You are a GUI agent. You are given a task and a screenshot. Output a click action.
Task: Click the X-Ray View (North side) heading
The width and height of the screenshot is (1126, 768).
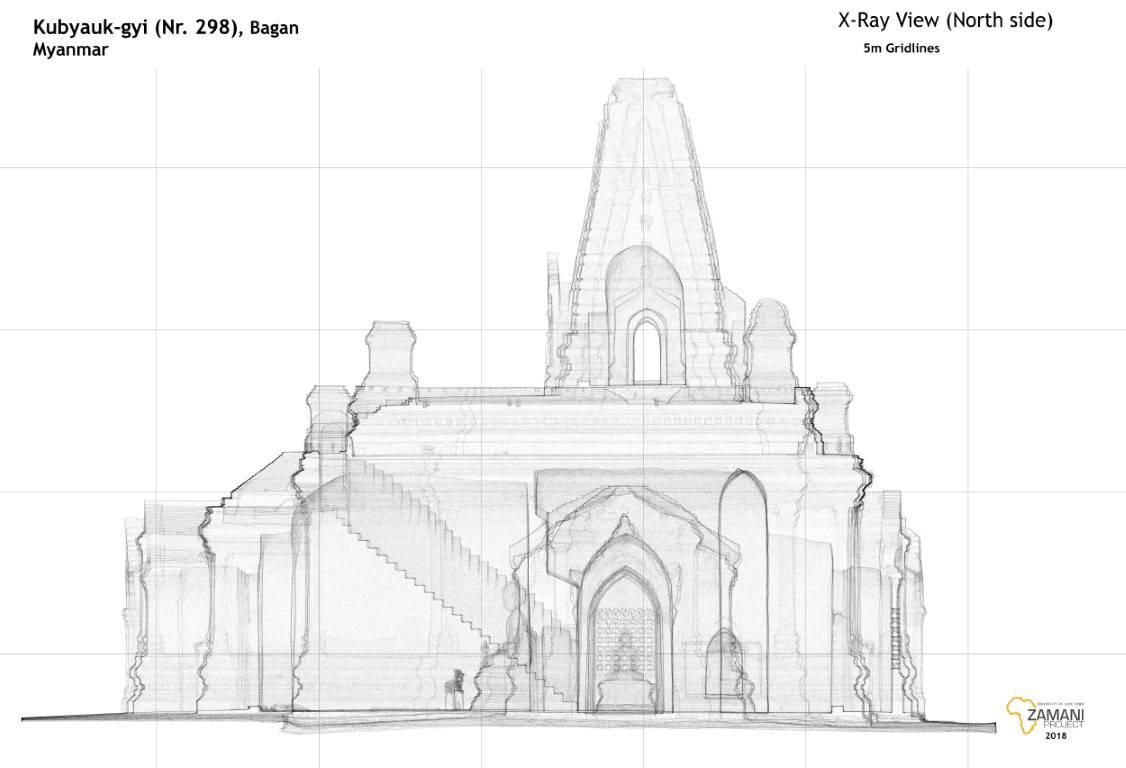coord(945,20)
